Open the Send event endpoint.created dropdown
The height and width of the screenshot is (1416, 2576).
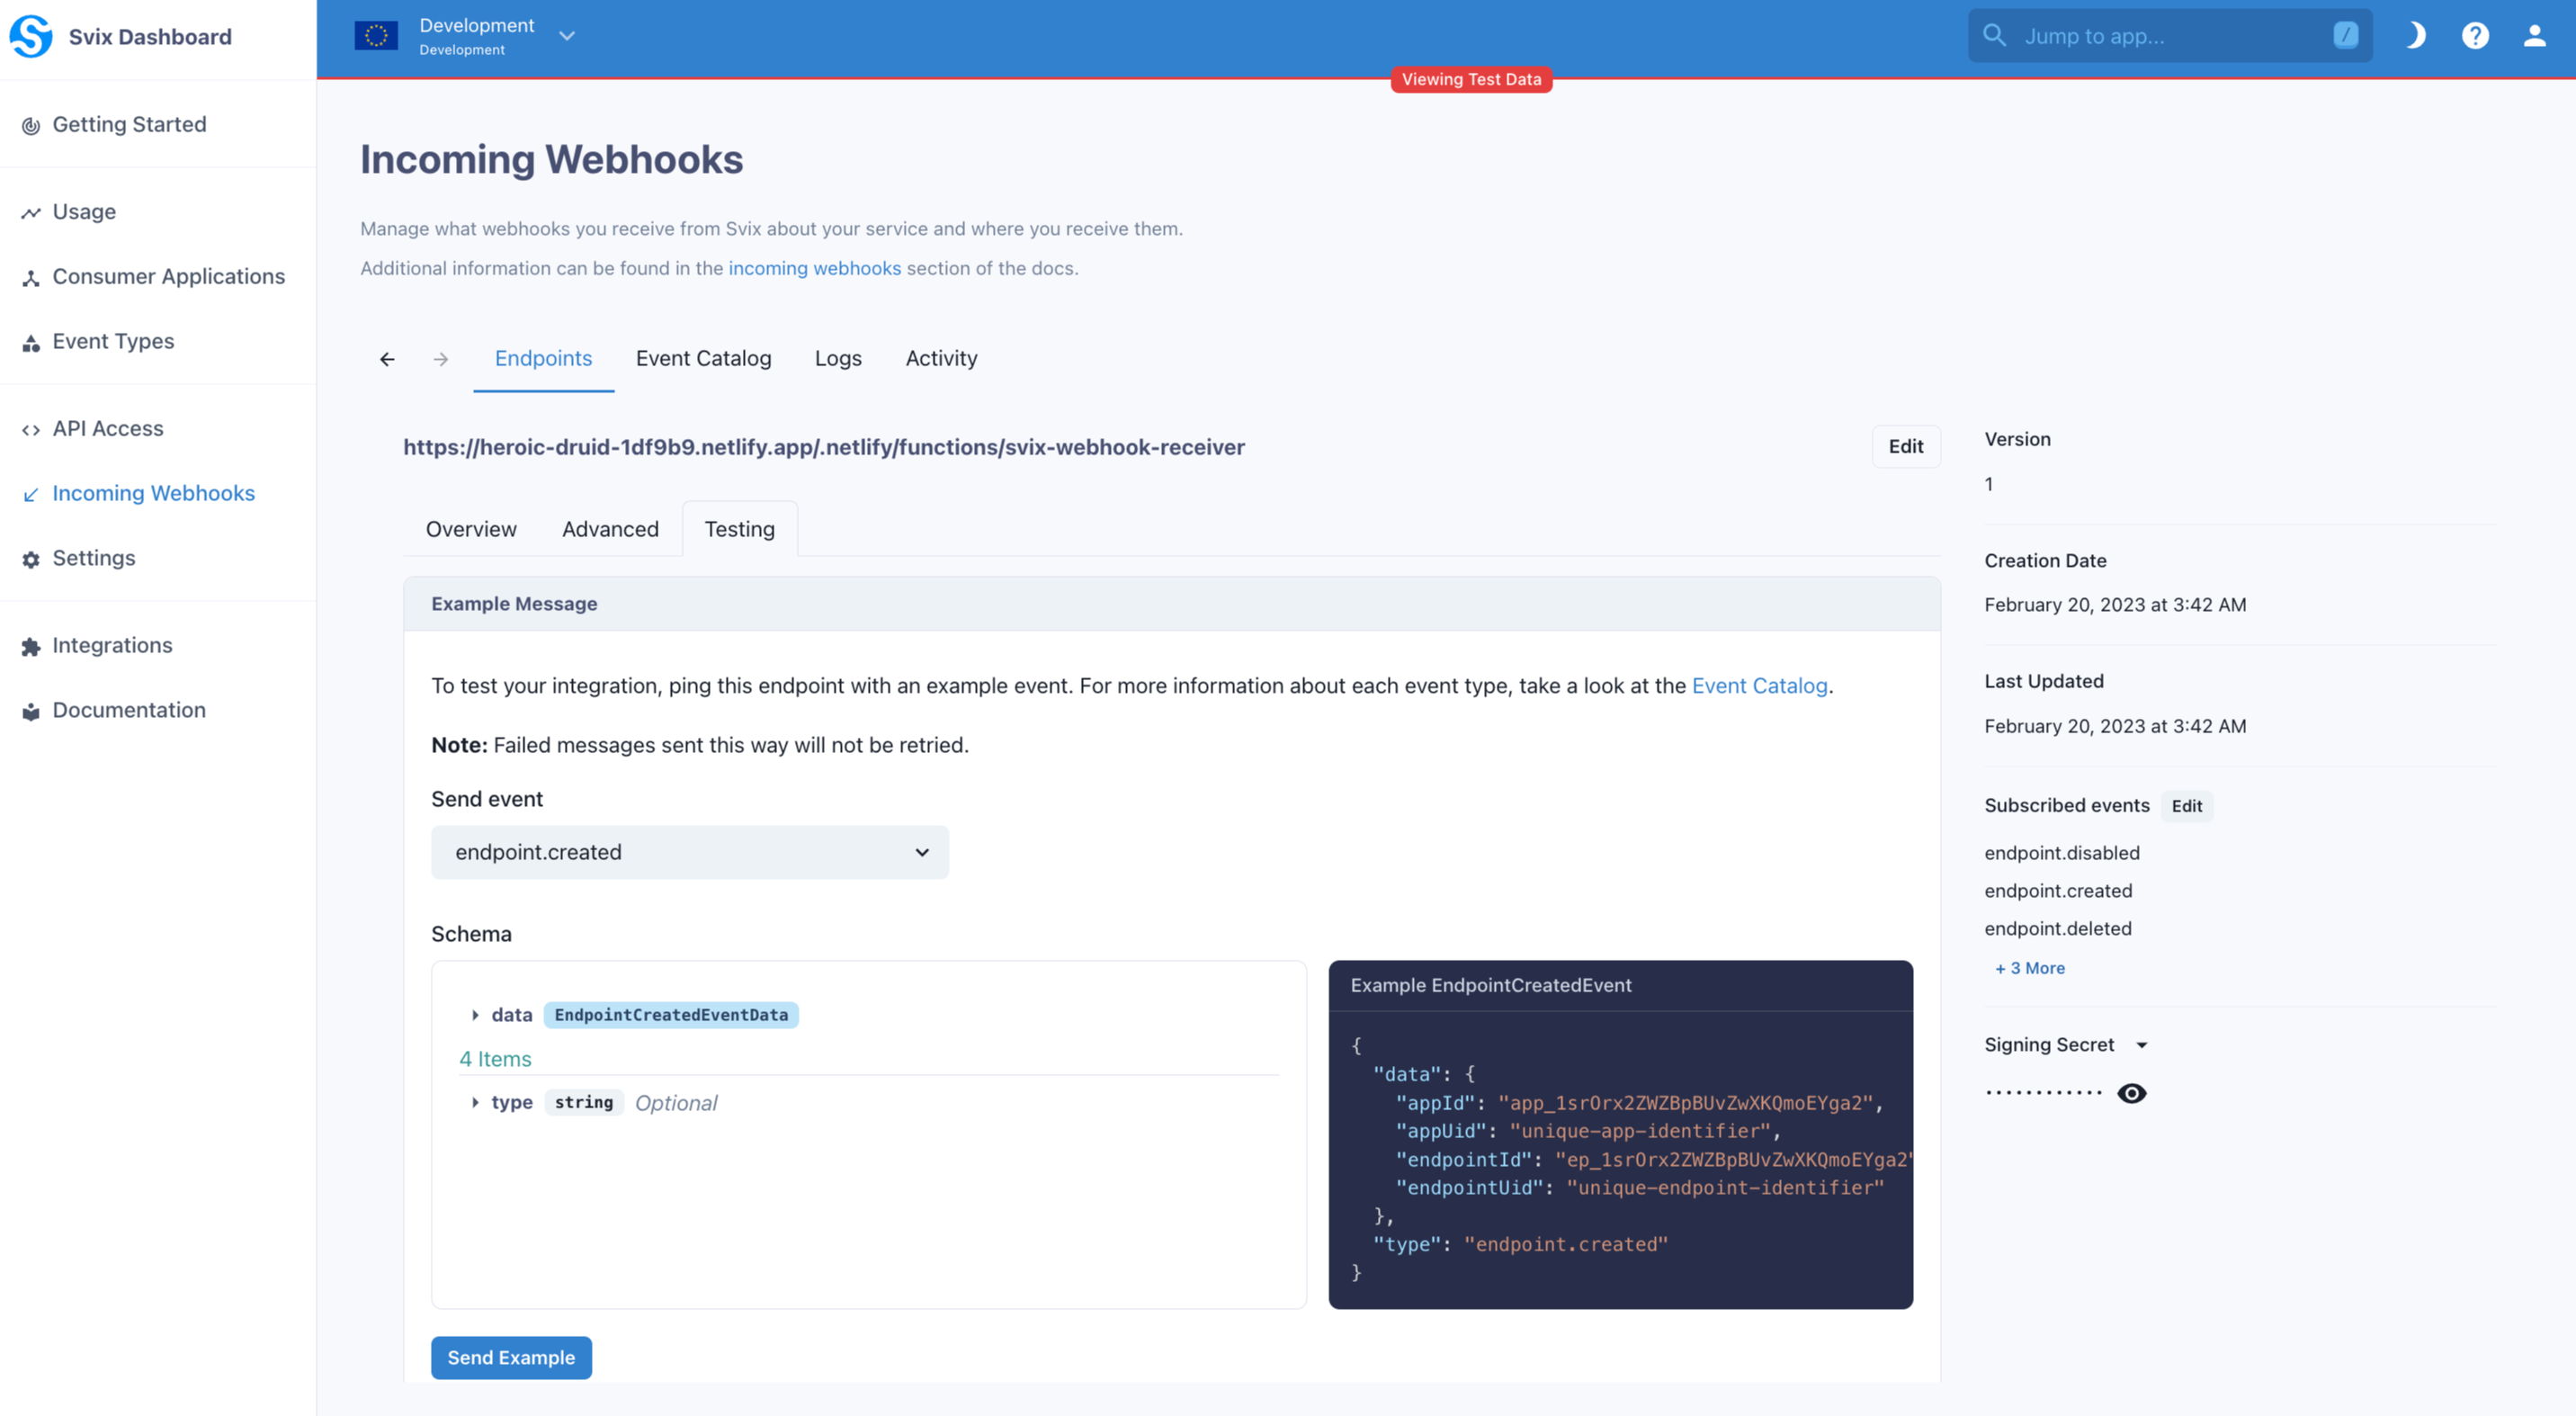[689, 852]
